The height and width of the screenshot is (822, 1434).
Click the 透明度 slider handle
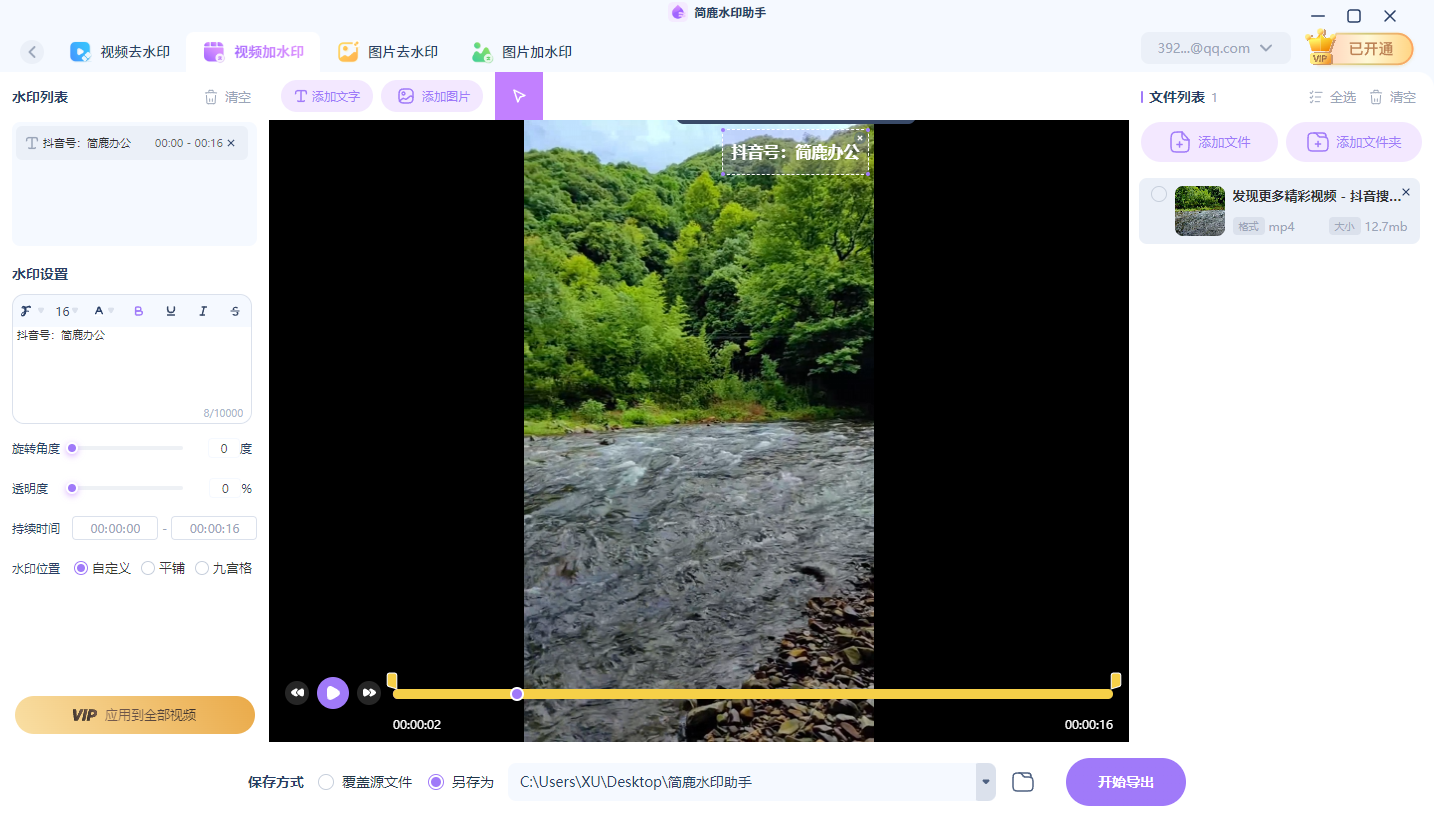tap(72, 488)
